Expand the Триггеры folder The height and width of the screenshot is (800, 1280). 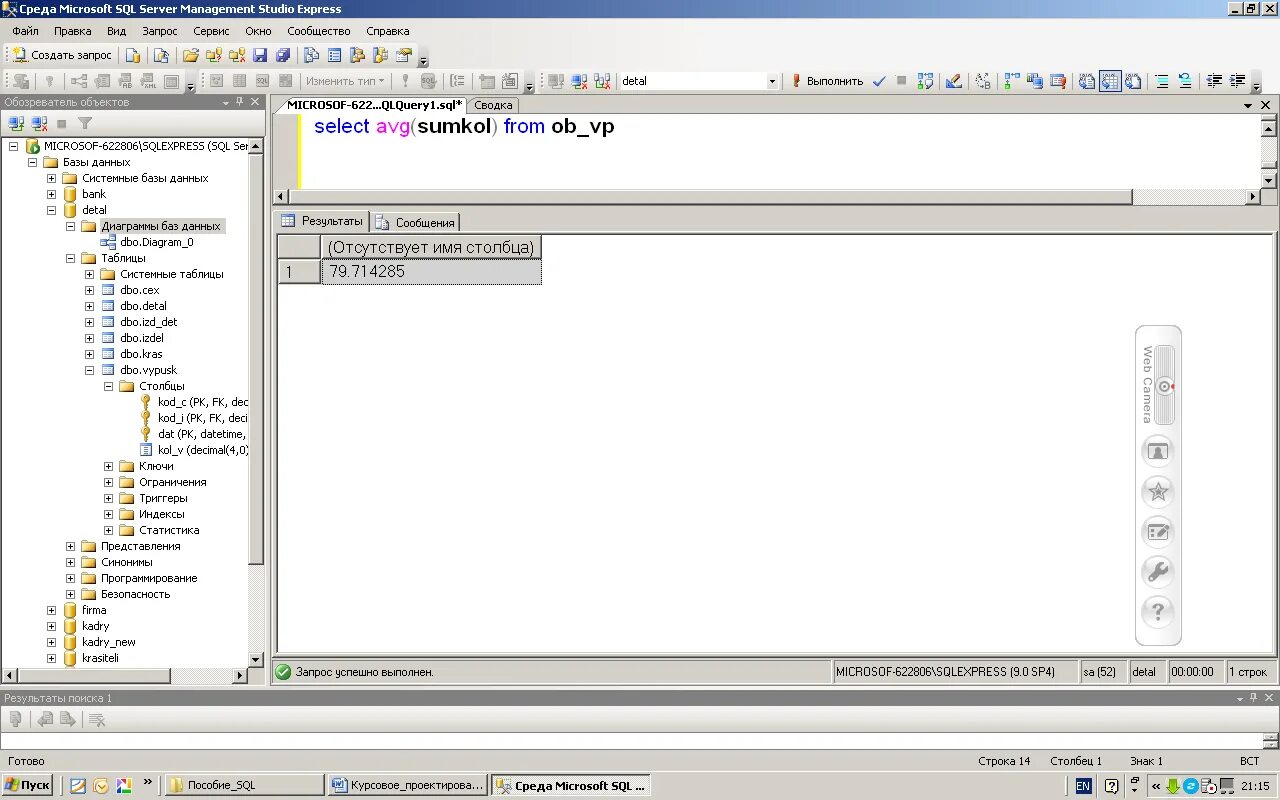[x=108, y=498]
